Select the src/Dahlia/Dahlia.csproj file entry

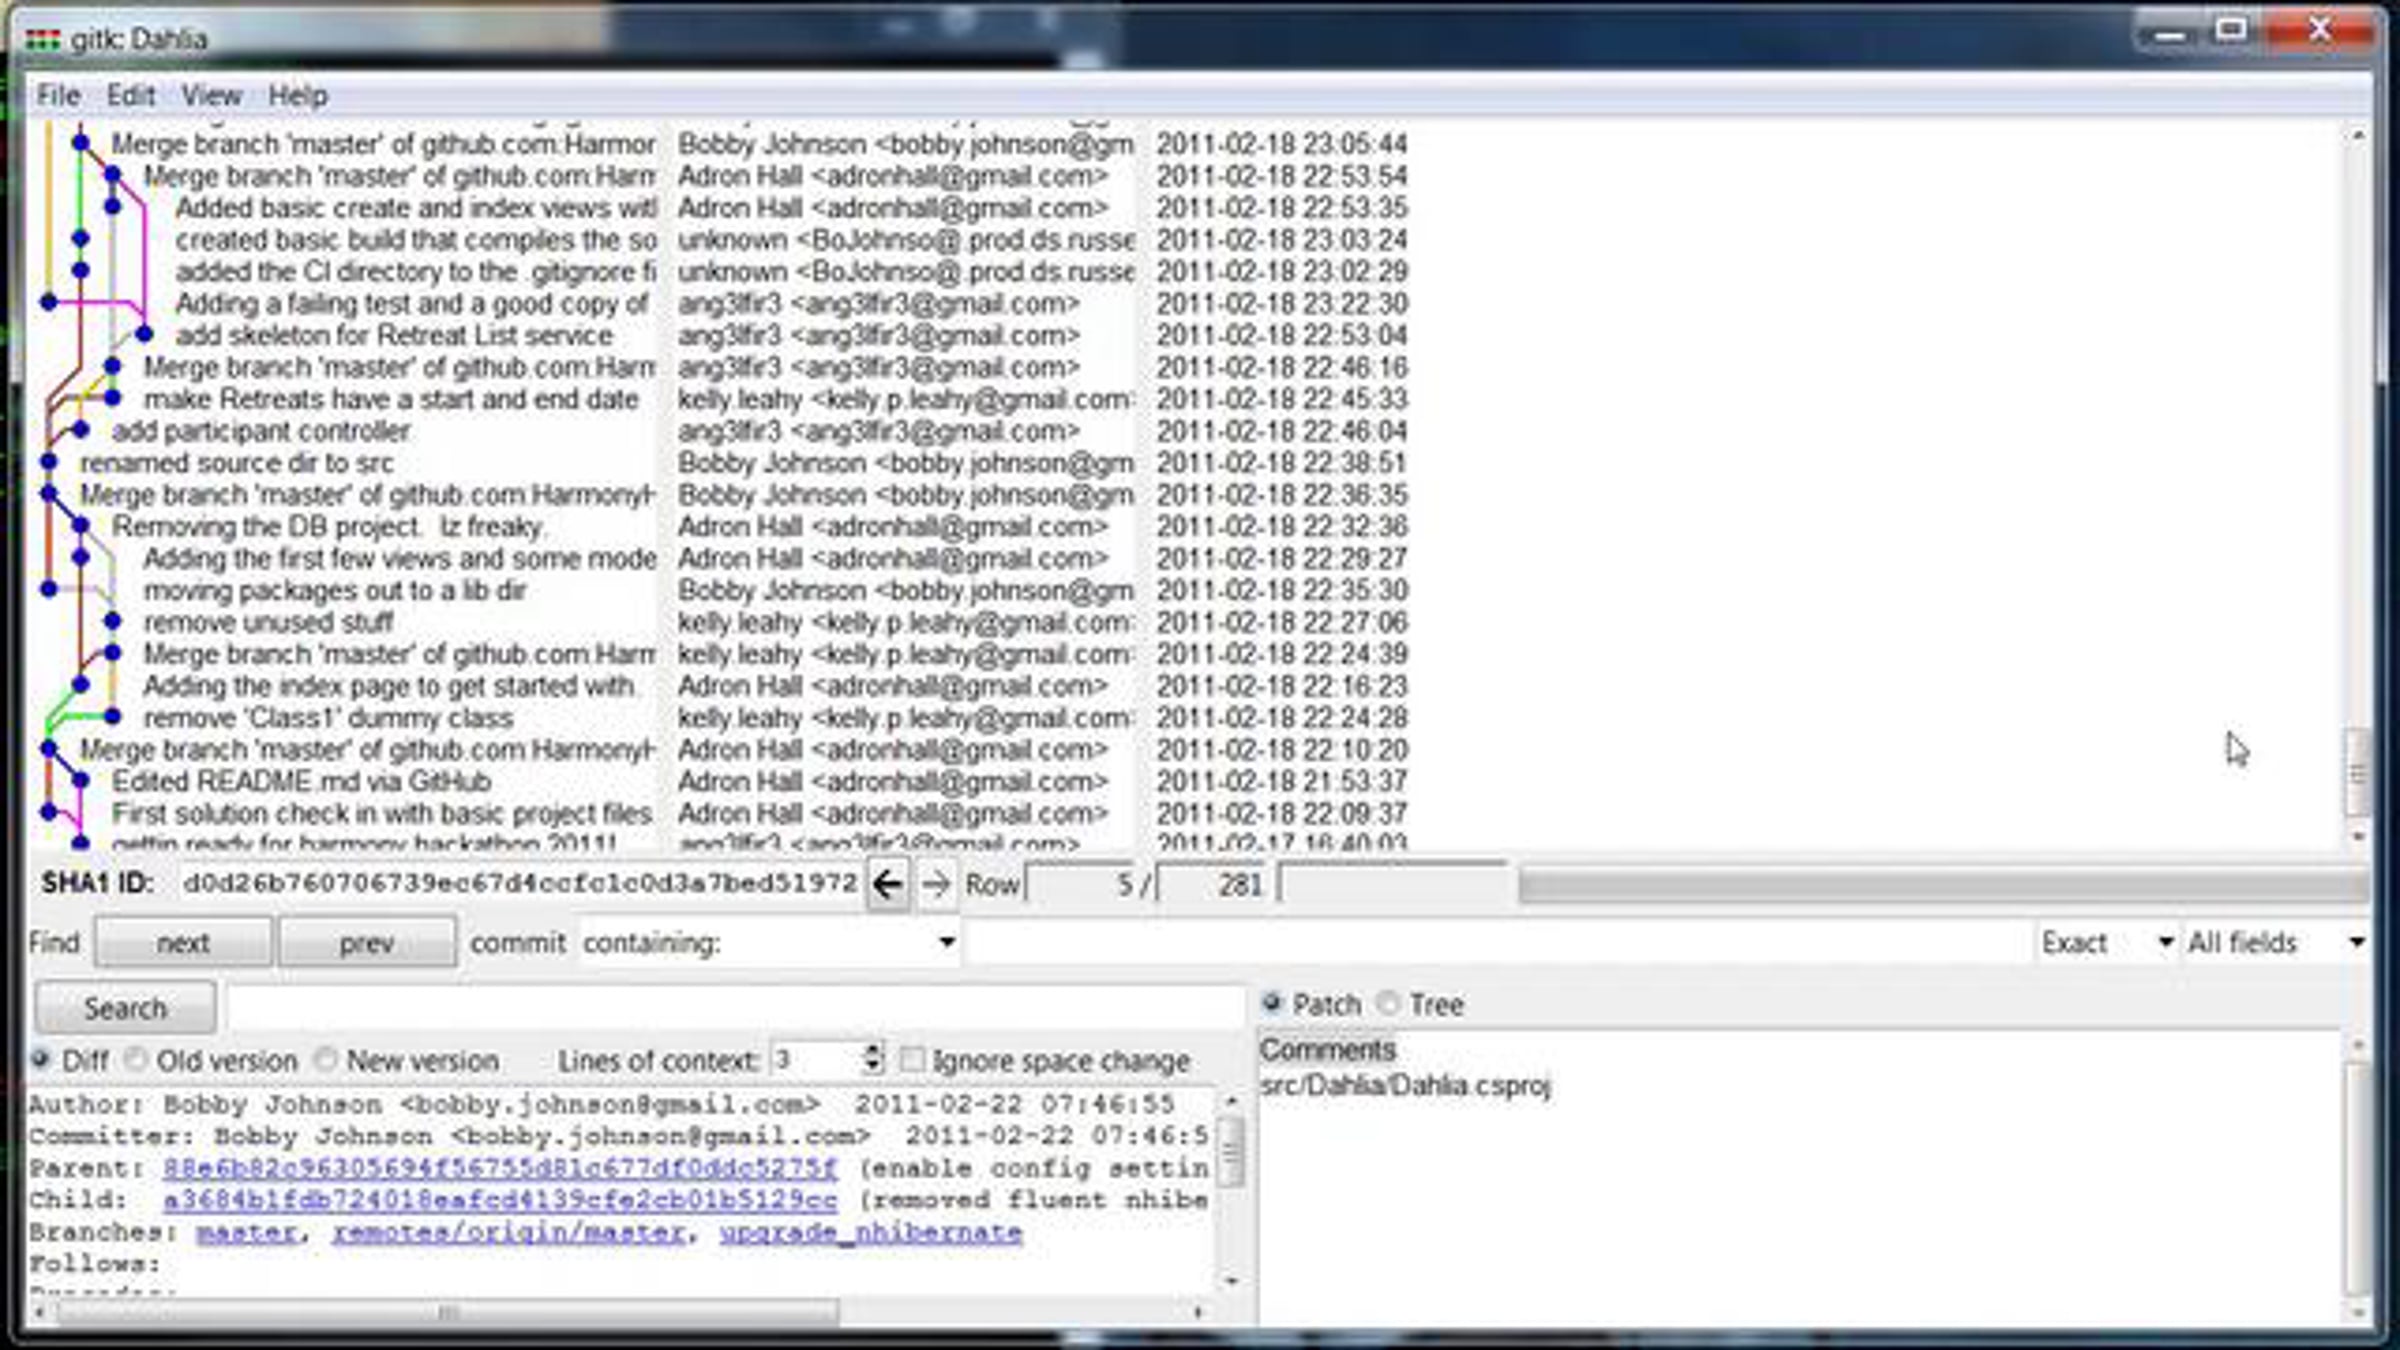(1405, 1086)
